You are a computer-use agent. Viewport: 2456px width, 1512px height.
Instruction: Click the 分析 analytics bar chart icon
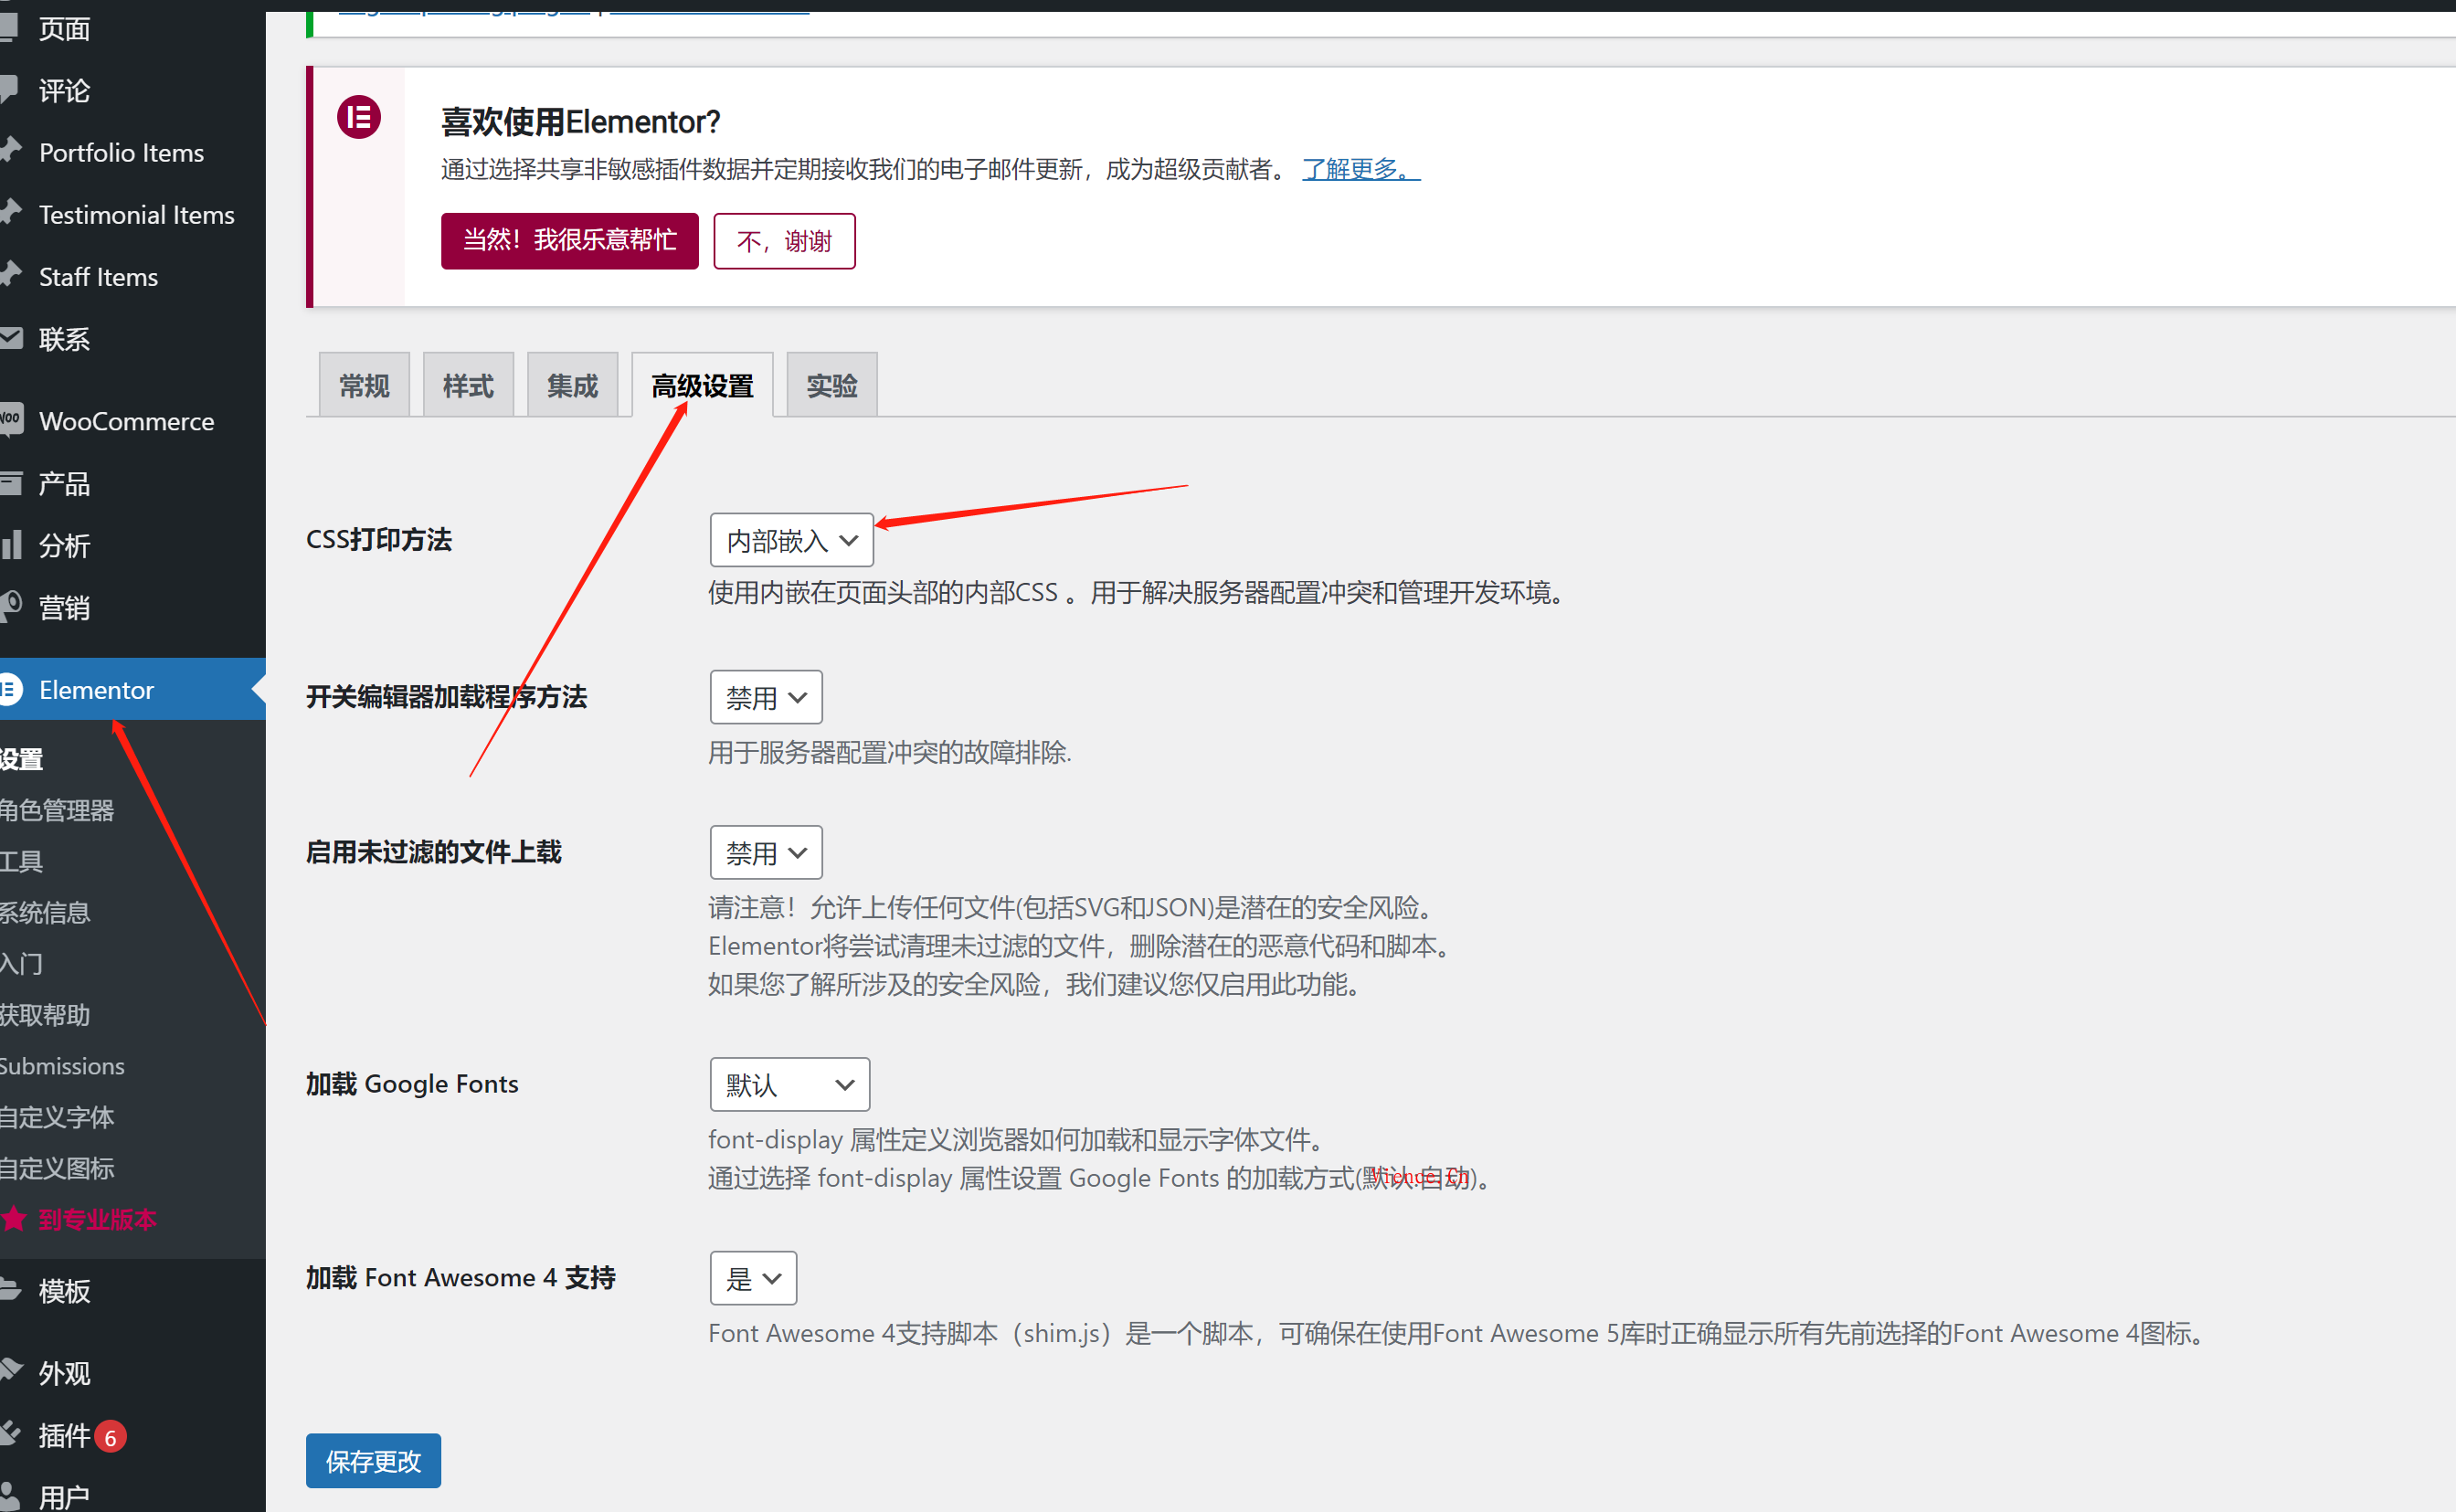tap(10, 544)
